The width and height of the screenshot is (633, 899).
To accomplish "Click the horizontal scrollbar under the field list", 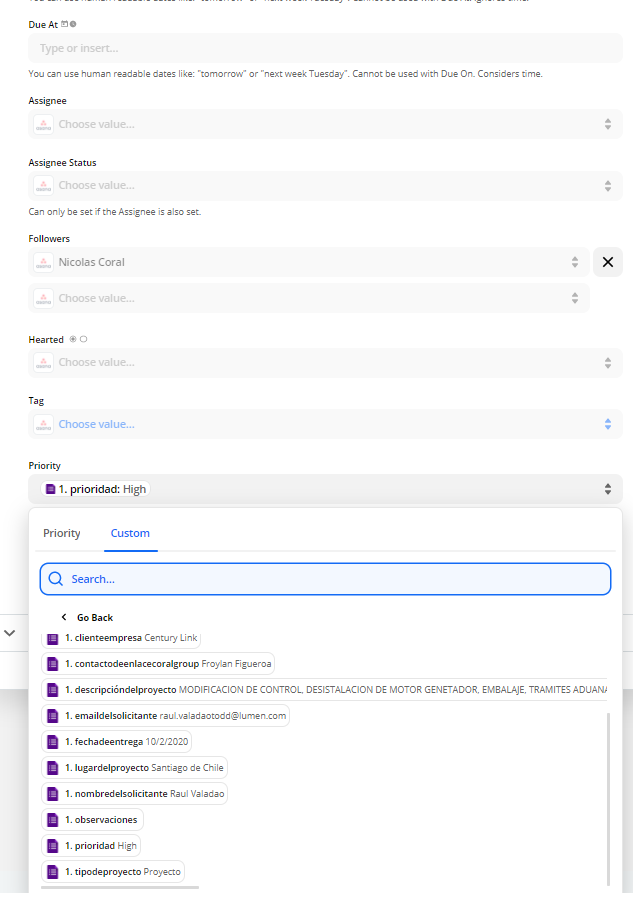I will 120,887.
